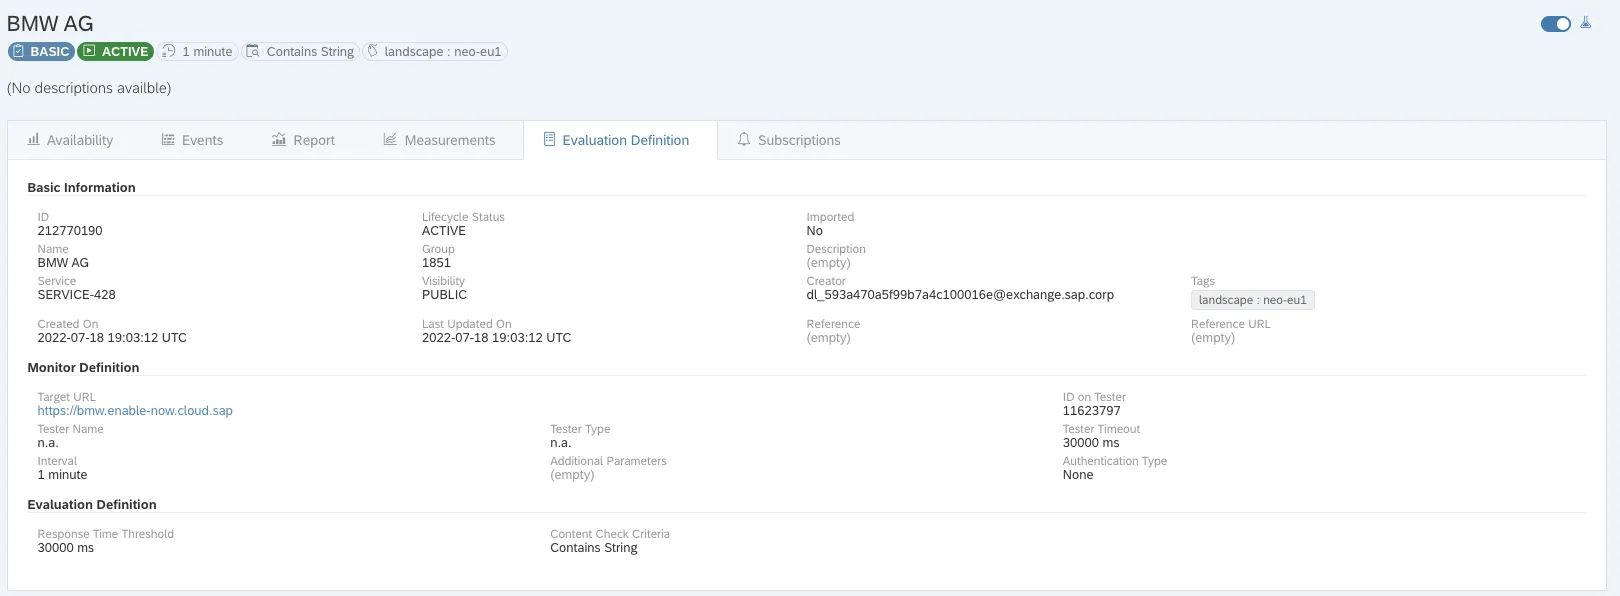The image size is (1620, 596).
Task: Click the Contains String chip
Action: coord(301,51)
